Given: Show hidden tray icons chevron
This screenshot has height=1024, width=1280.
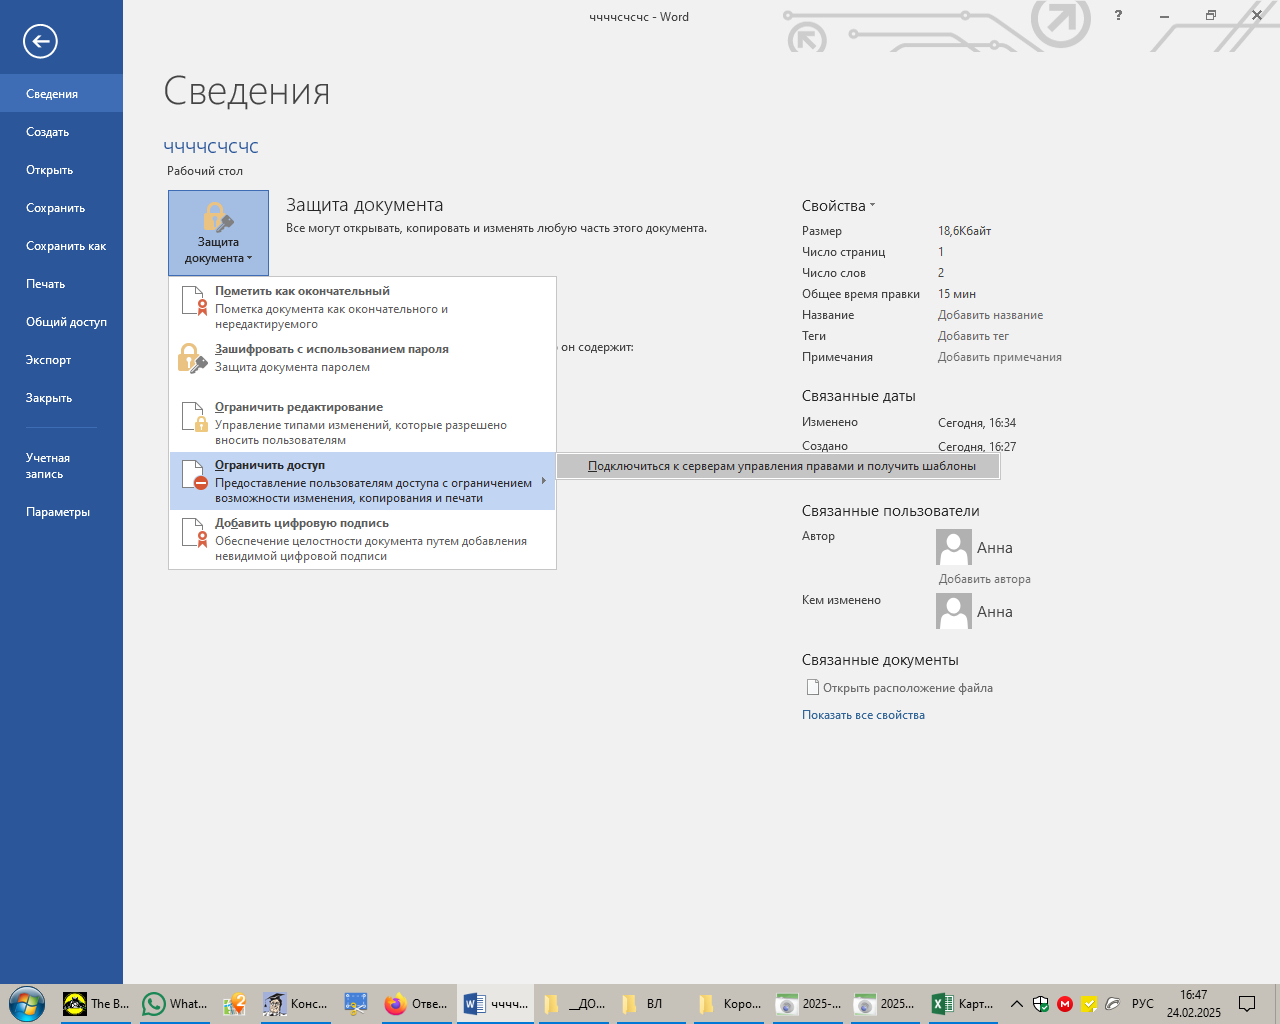Looking at the screenshot, I should tap(1017, 1004).
